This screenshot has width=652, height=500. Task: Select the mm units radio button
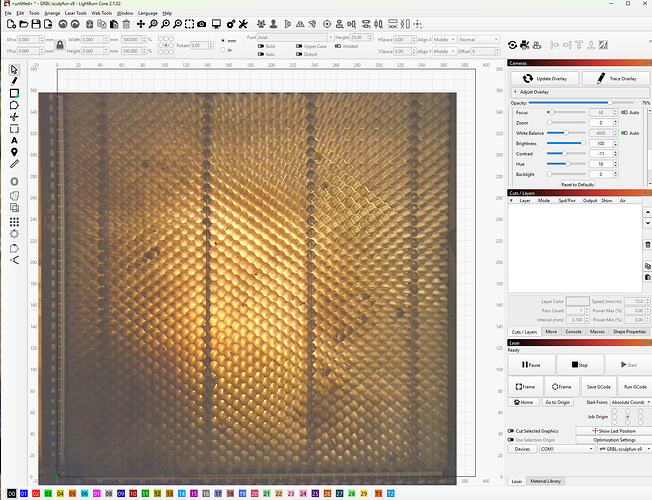point(223,41)
